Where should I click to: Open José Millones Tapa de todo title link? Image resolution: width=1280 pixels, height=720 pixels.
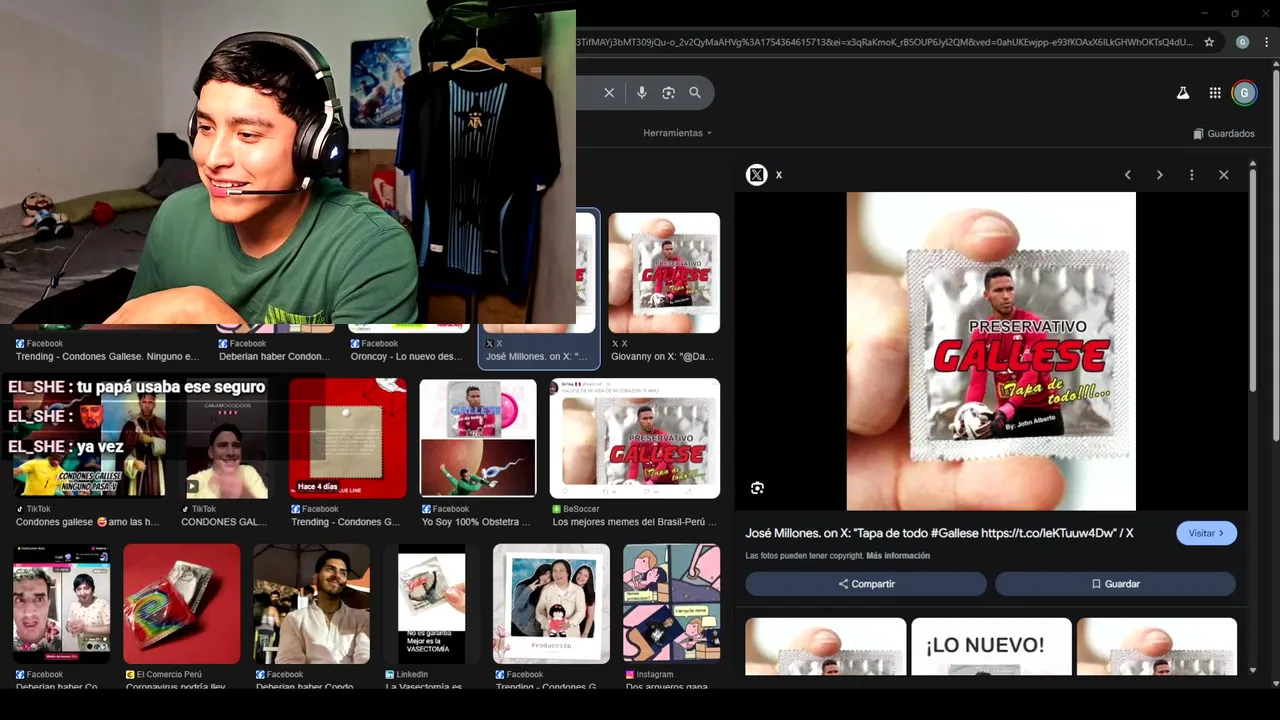click(x=939, y=533)
